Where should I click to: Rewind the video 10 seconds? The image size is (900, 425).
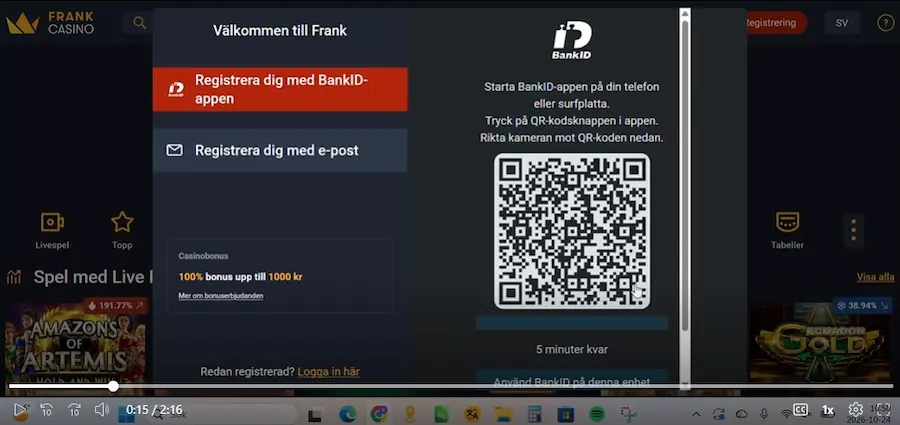coord(47,409)
